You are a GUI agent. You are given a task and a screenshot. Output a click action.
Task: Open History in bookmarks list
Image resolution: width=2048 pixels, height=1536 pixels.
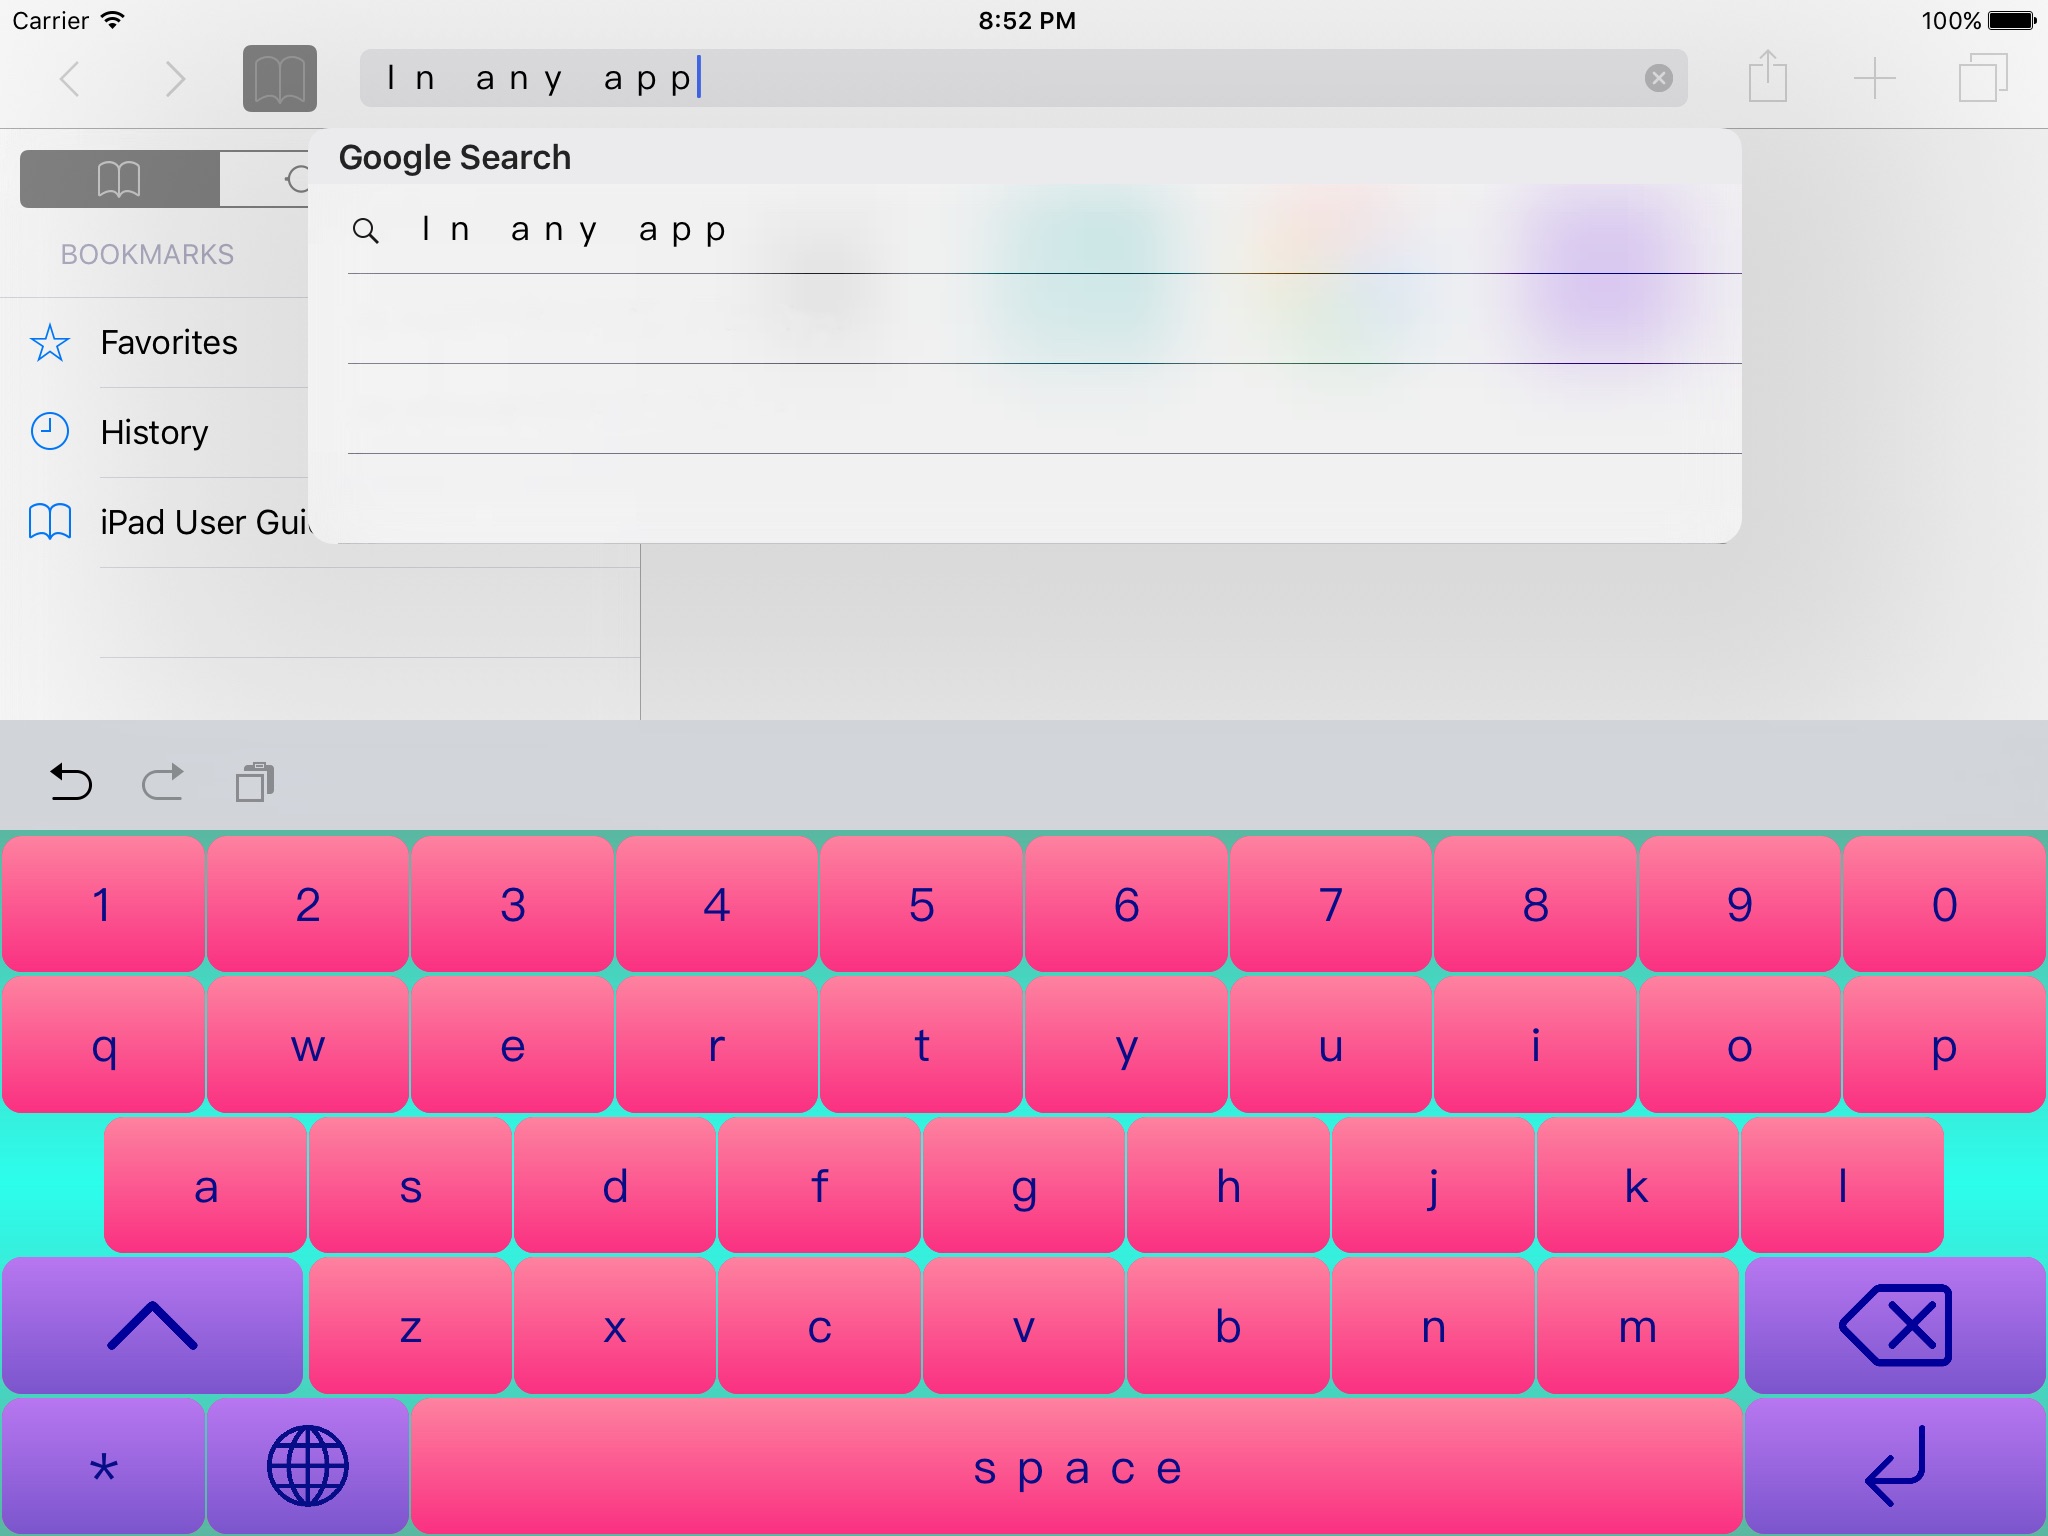tap(154, 433)
